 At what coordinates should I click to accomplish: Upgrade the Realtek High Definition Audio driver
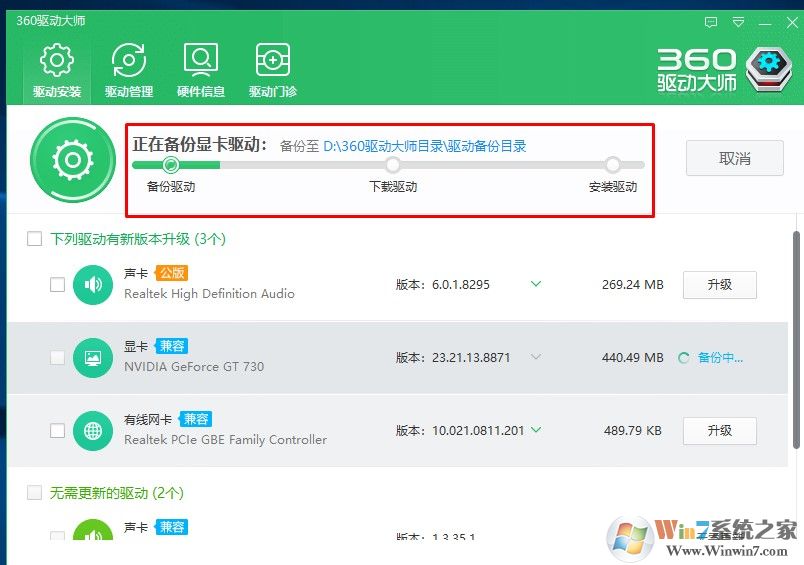[x=719, y=285]
